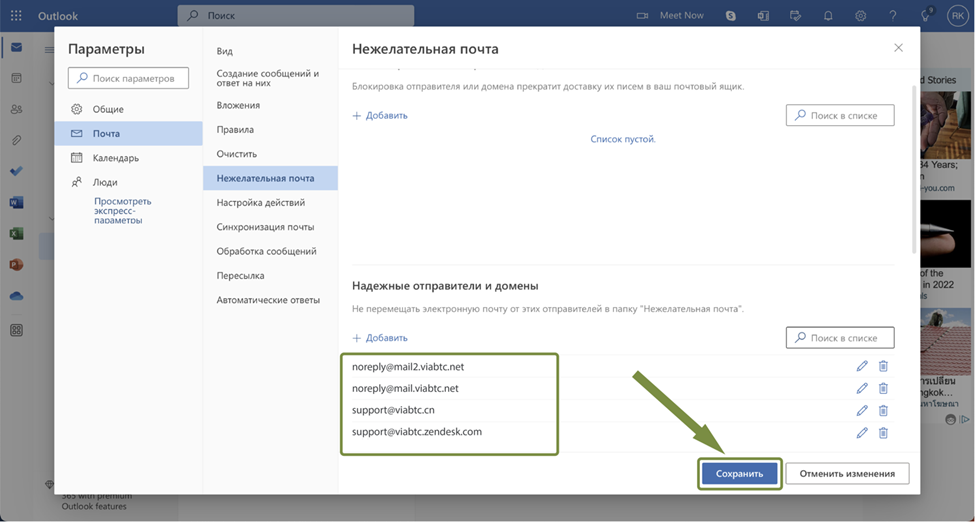Viewport: 975px width, 522px height.
Task: Open the Calendar app in left rail
Action: (x=16, y=78)
